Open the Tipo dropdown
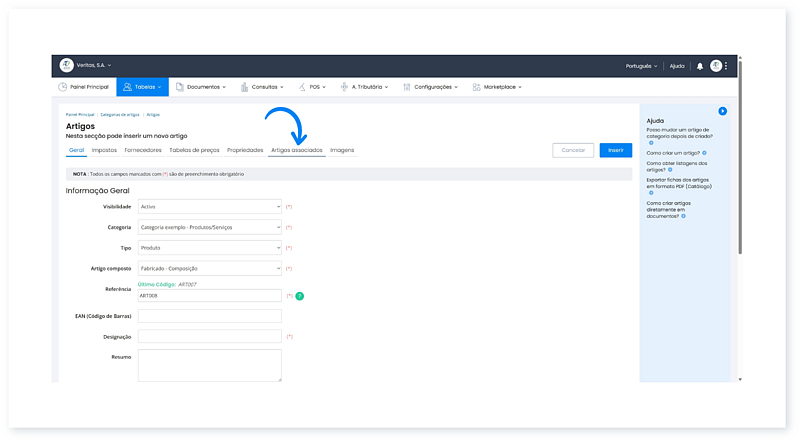The image size is (800, 442). coord(210,247)
